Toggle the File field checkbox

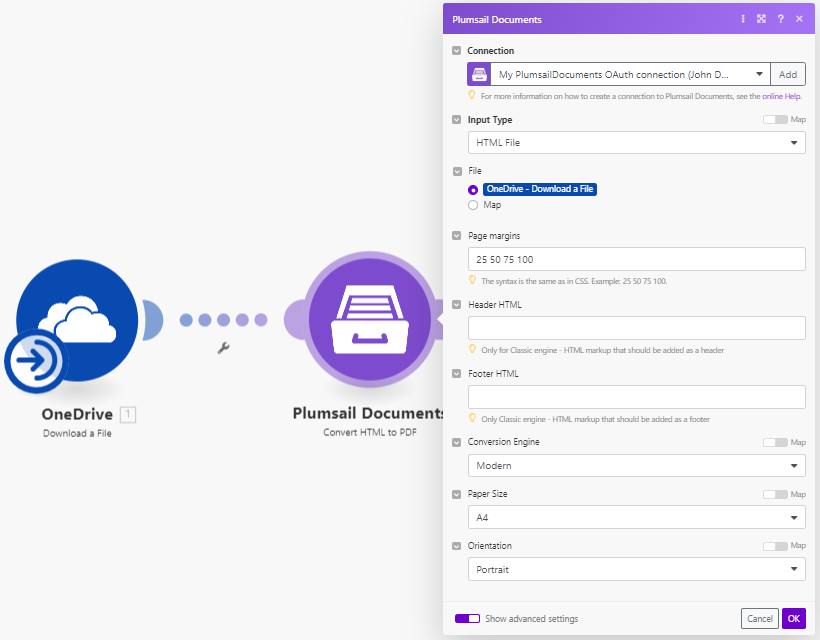457,171
